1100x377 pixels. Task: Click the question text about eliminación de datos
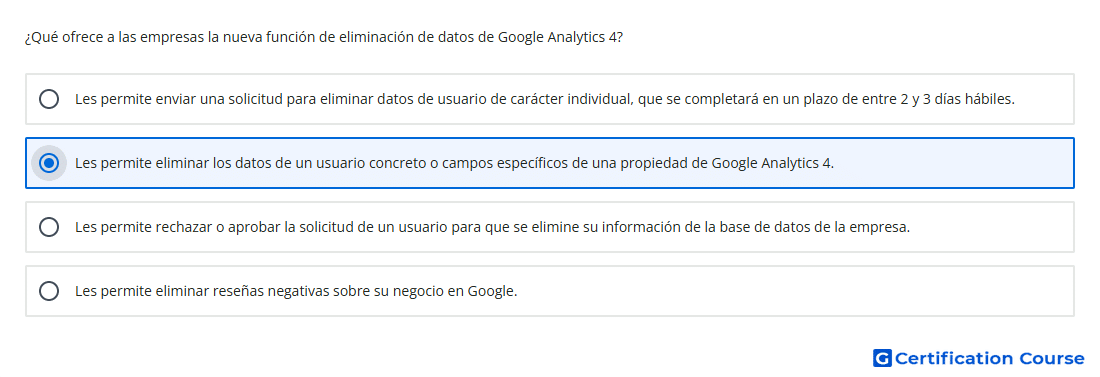323,37
